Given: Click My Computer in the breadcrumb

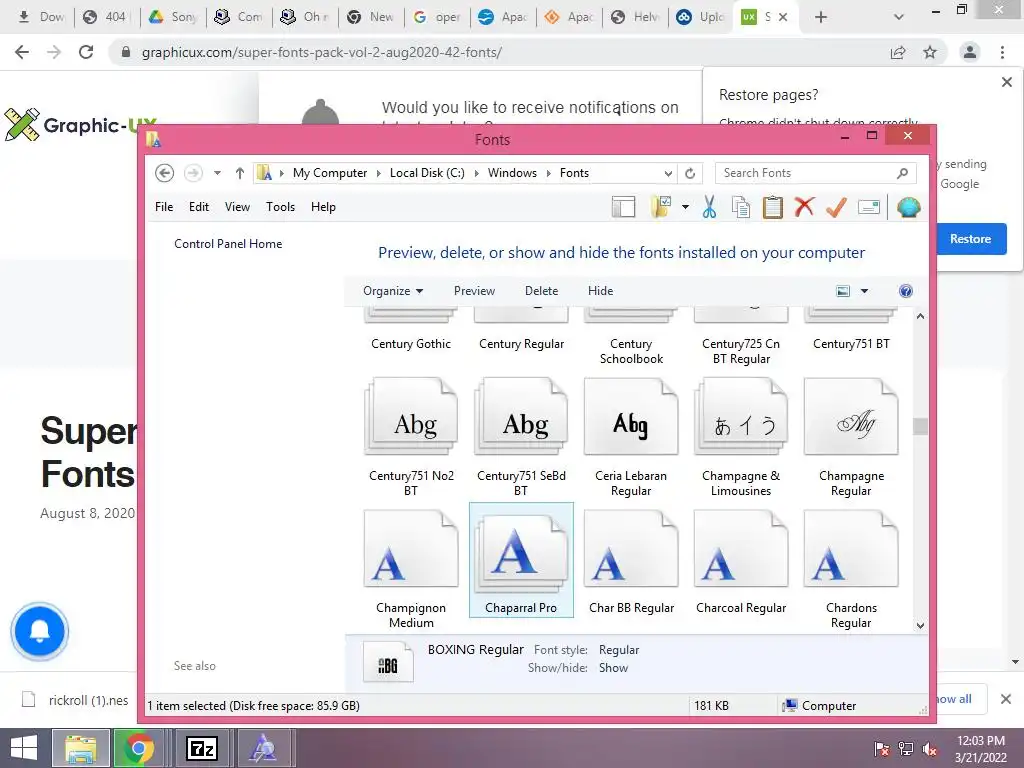Looking at the screenshot, I should (x=330, y=173).
